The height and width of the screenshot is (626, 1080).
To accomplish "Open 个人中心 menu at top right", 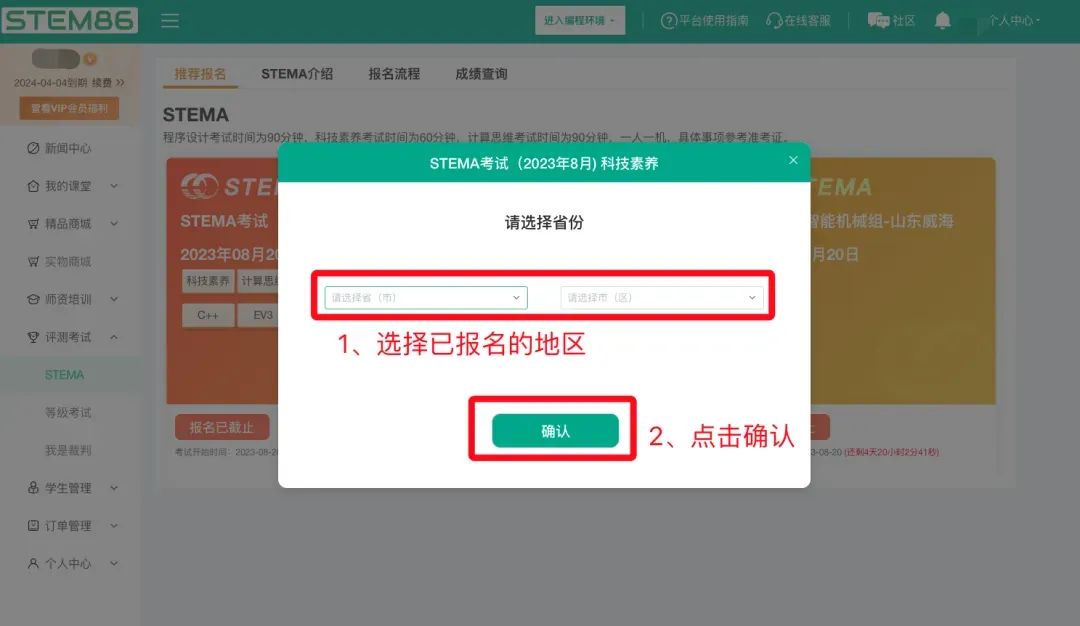I will point(1014,21).
